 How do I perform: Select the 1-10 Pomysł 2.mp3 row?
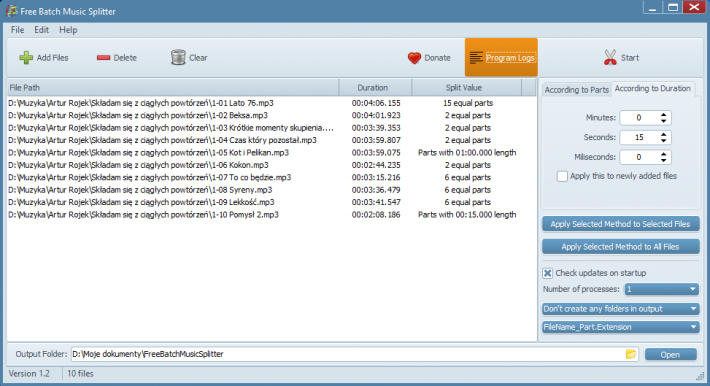point(271,215)
